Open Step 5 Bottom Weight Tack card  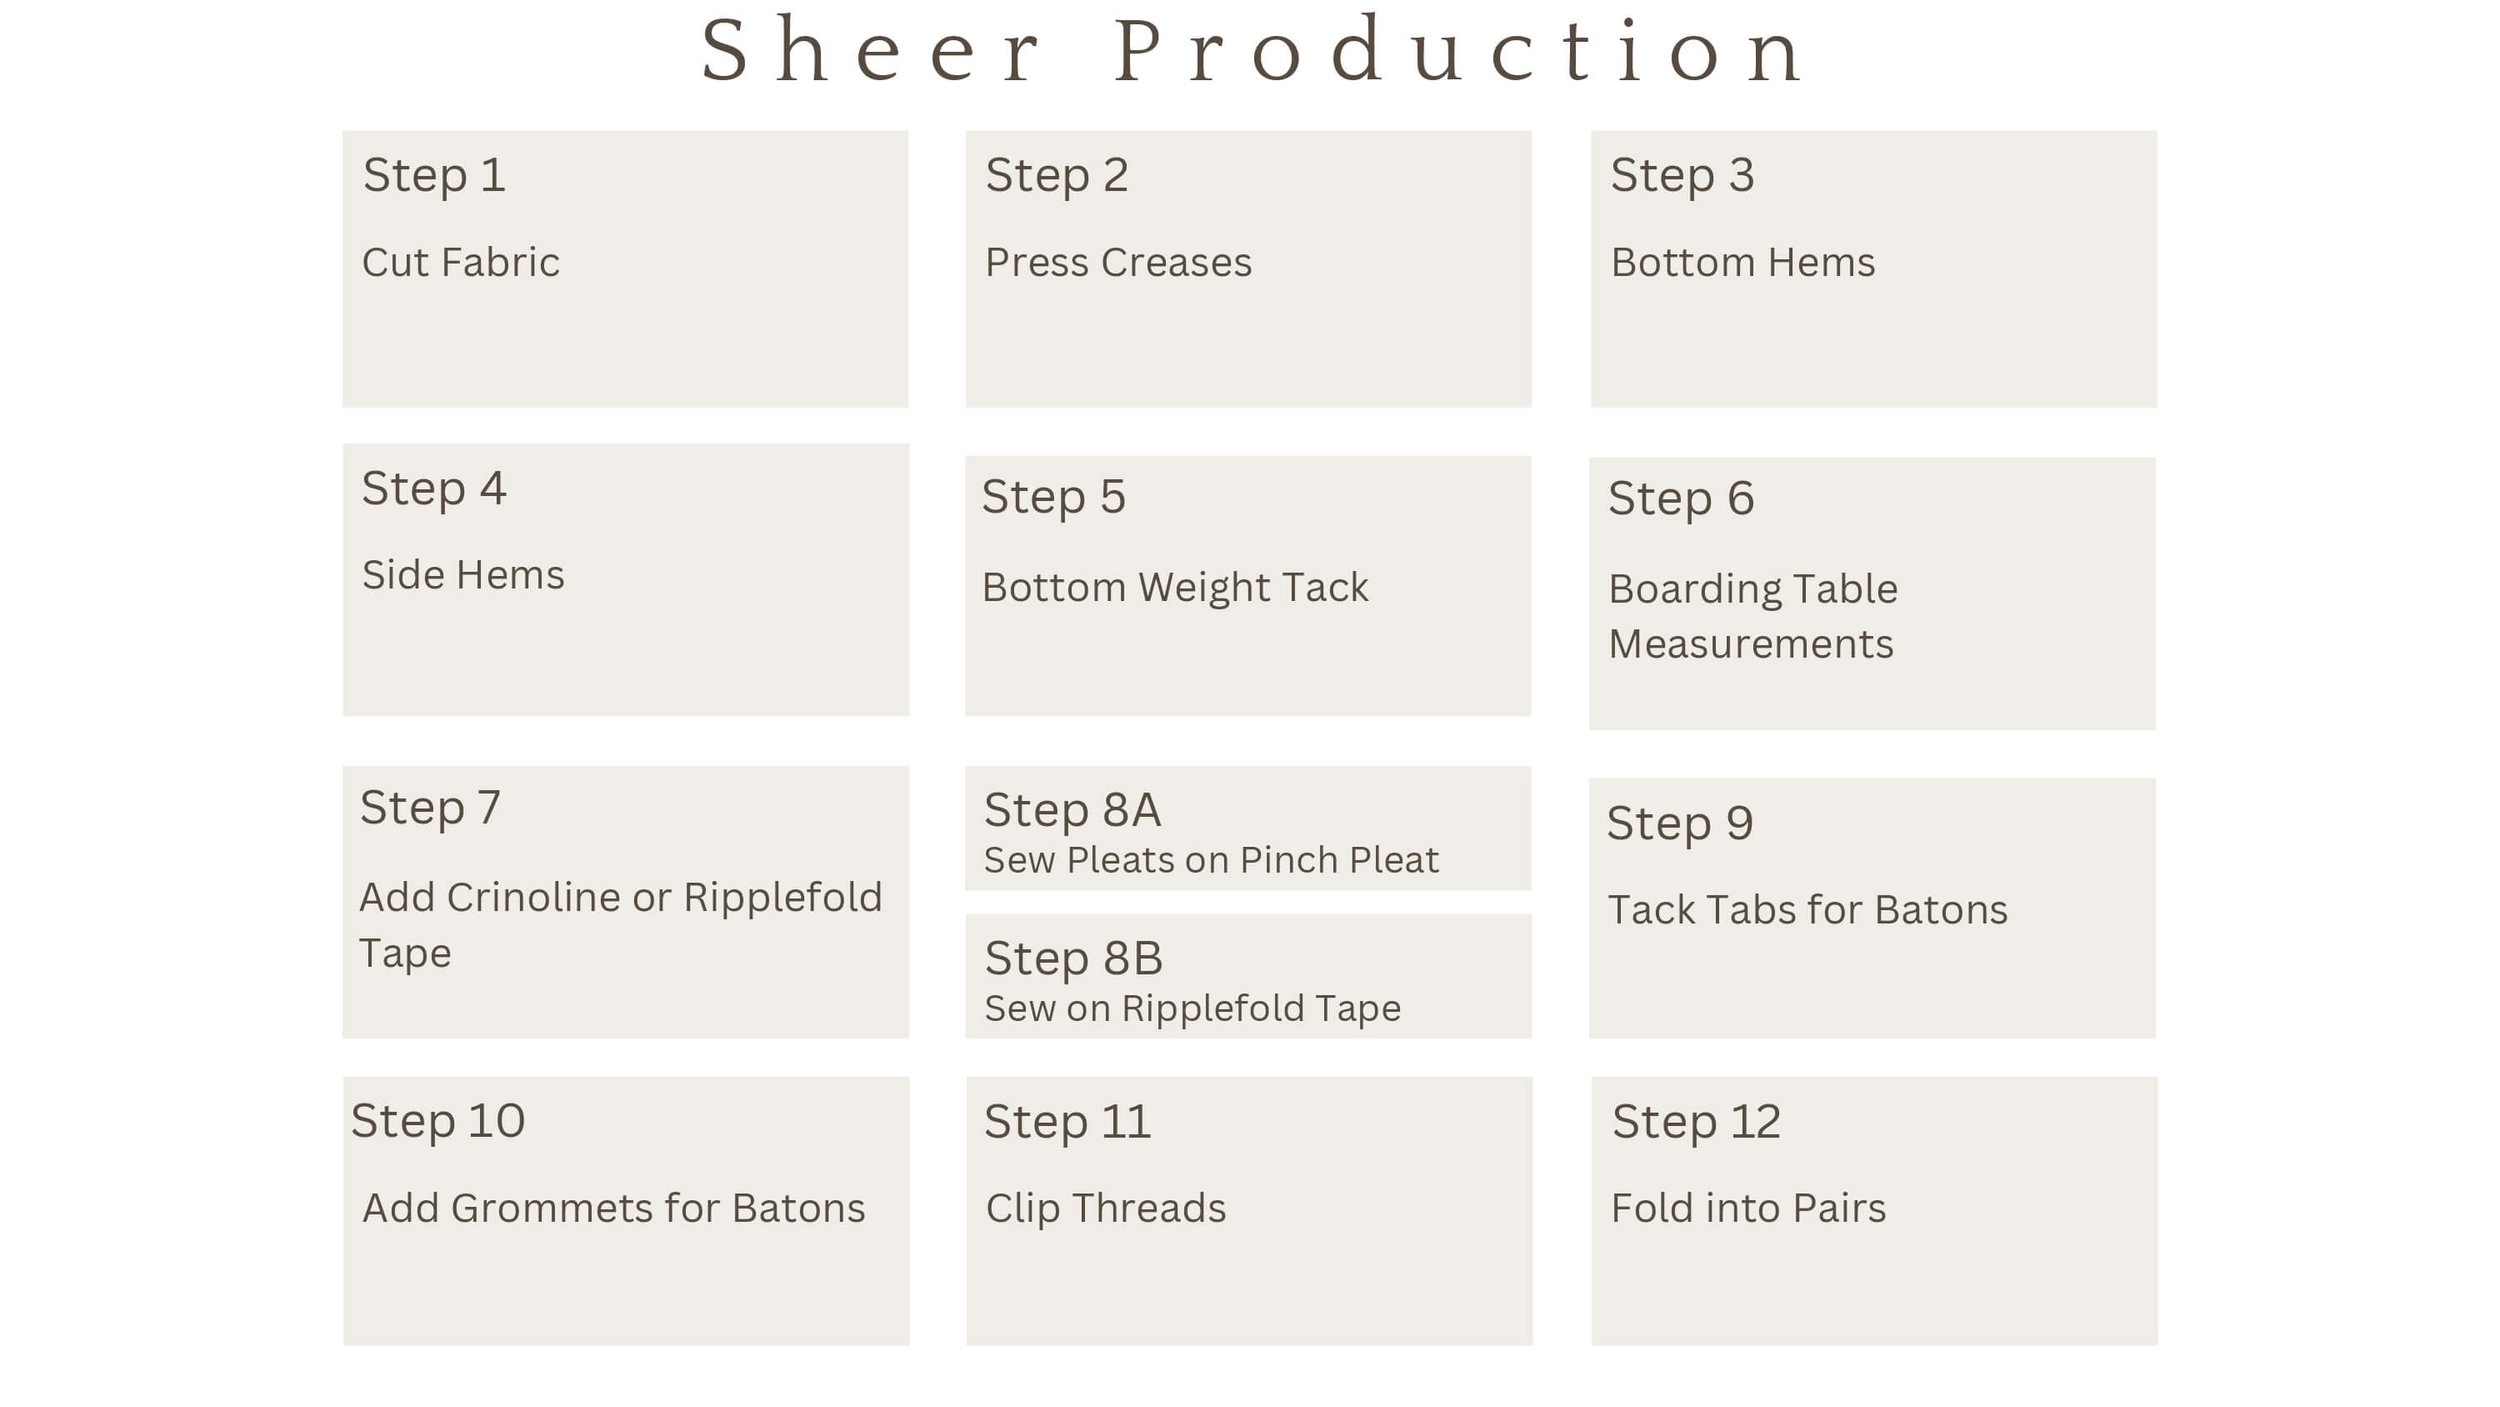1248,586
